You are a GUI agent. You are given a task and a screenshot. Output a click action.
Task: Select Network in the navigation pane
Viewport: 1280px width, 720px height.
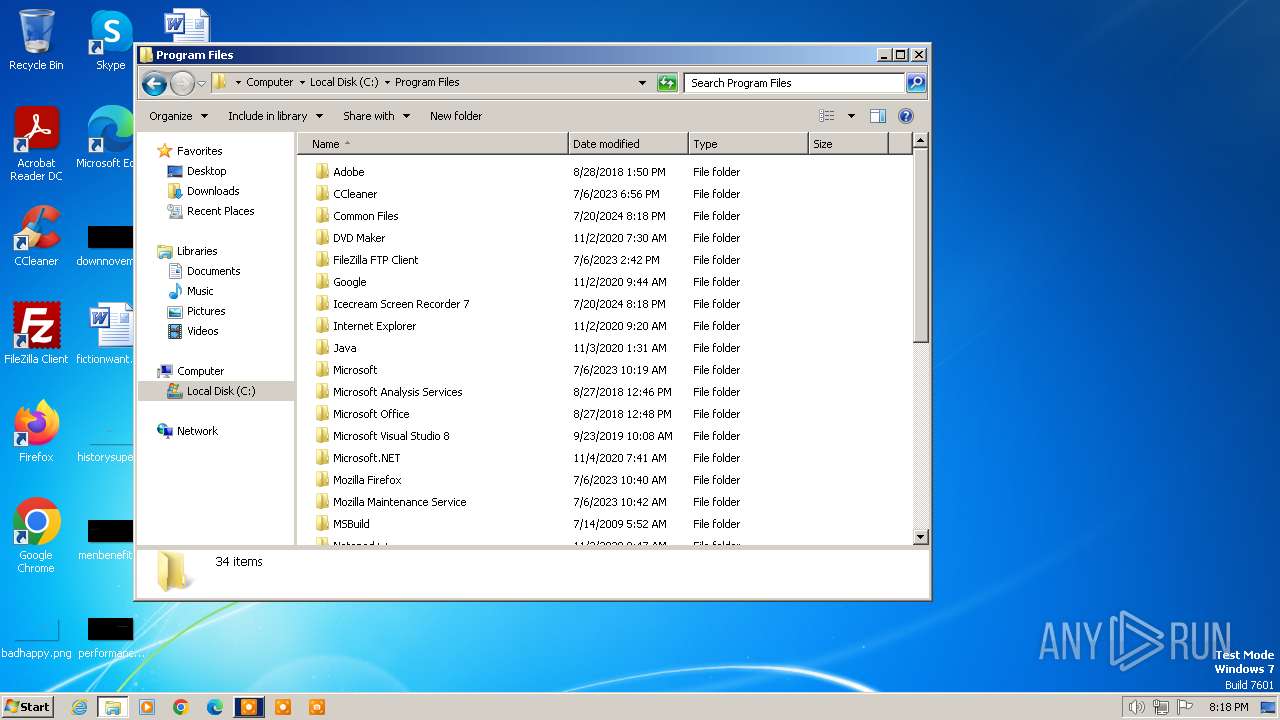coord(197,431)
